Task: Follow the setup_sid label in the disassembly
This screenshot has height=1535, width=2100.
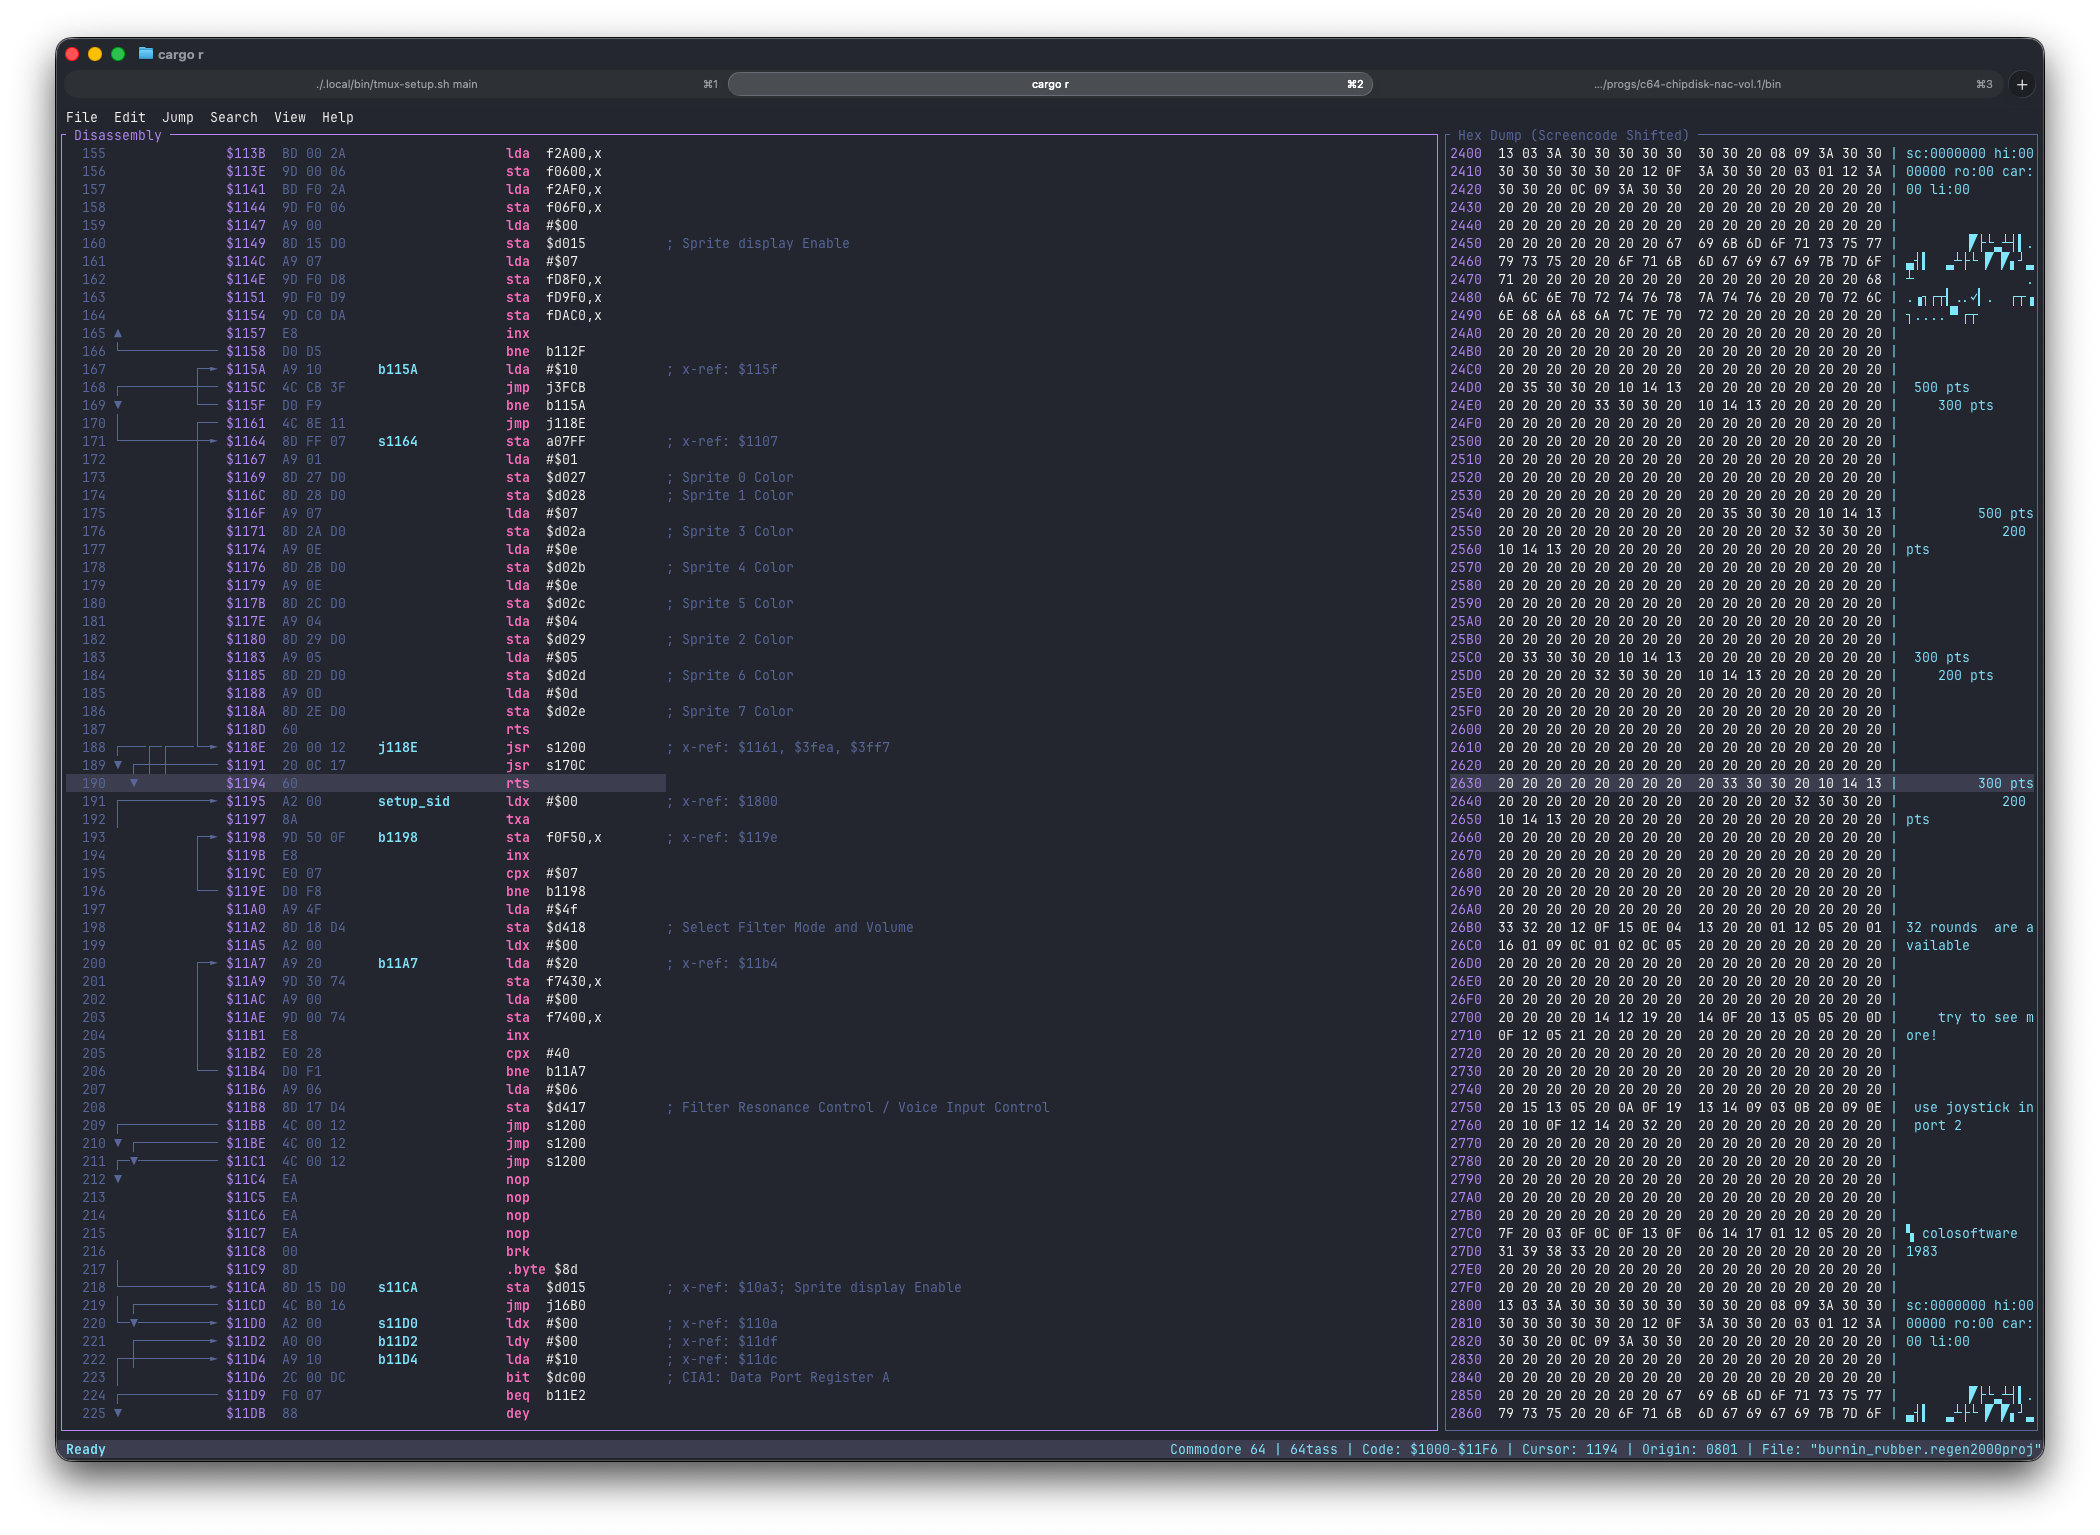Action: [413, 801]
